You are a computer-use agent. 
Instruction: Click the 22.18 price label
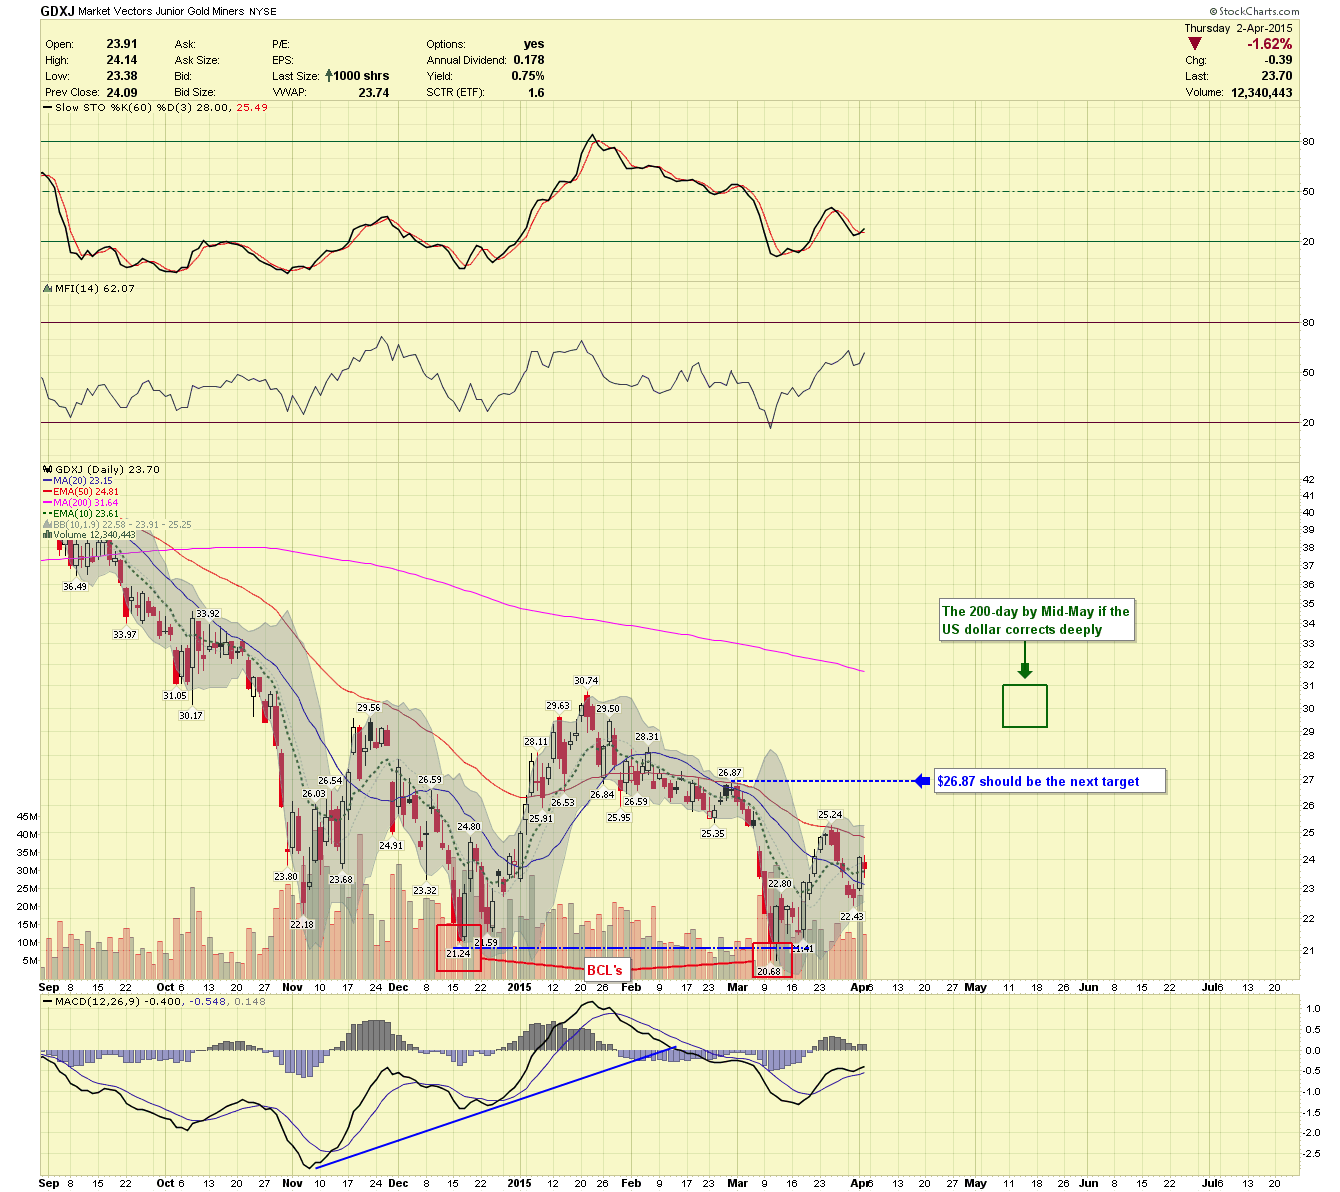pyautogui.click(x=302, y=924)
